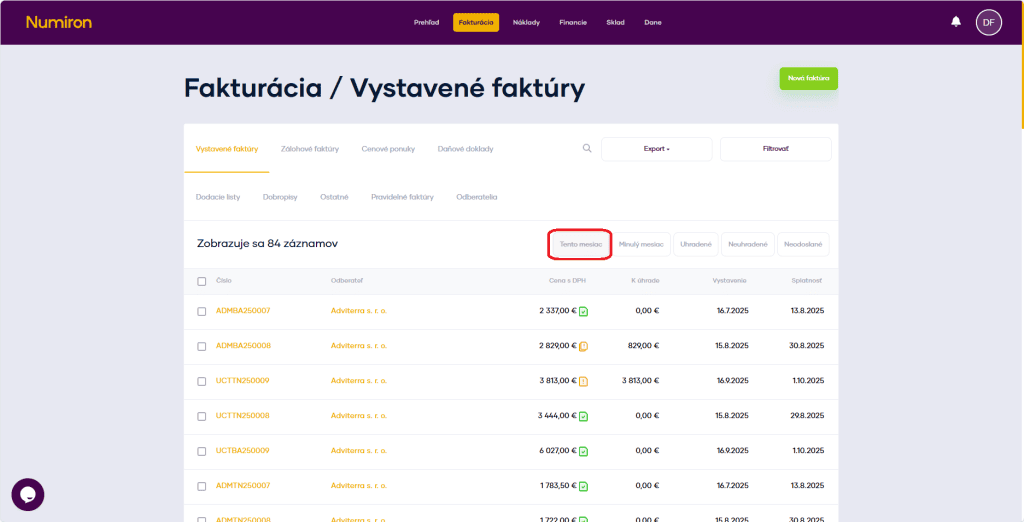Screen dimensions: 1024x522
Task: Open Adviterra s. r. o. in UCTBA250009 row
Action: pyautogui.click(x=359, y=451)
